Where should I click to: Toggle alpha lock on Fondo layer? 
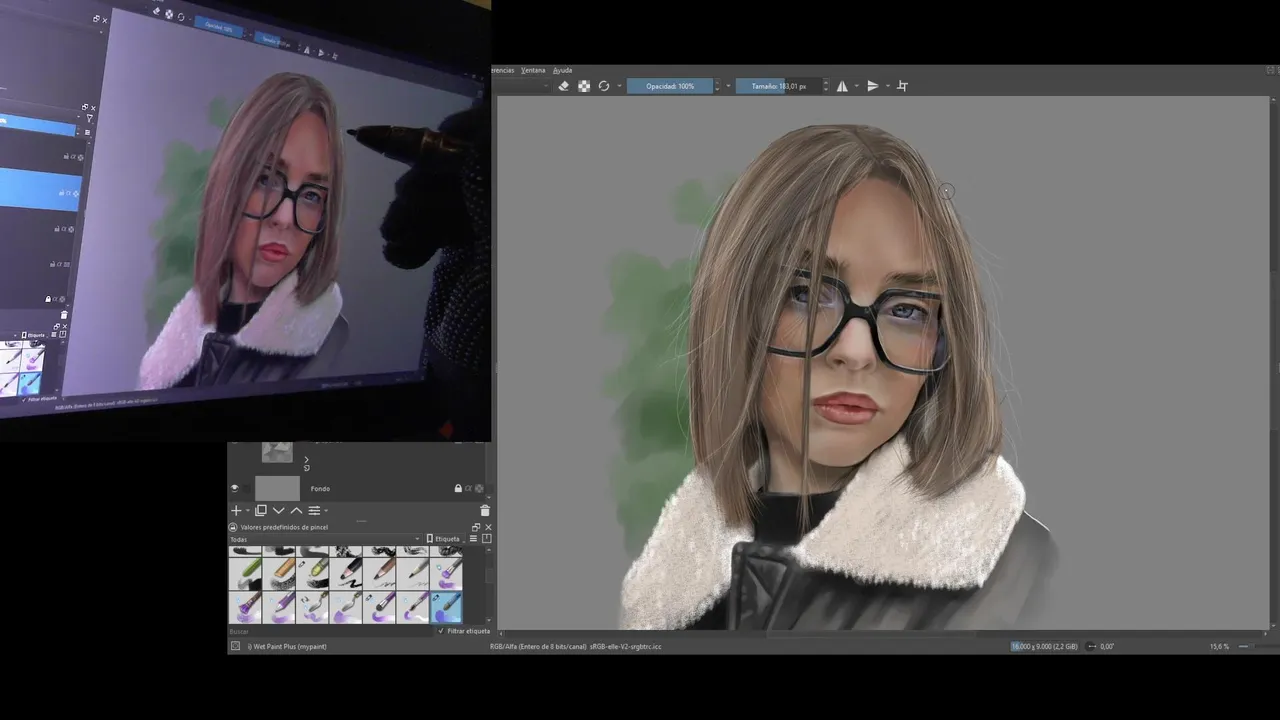479,488
